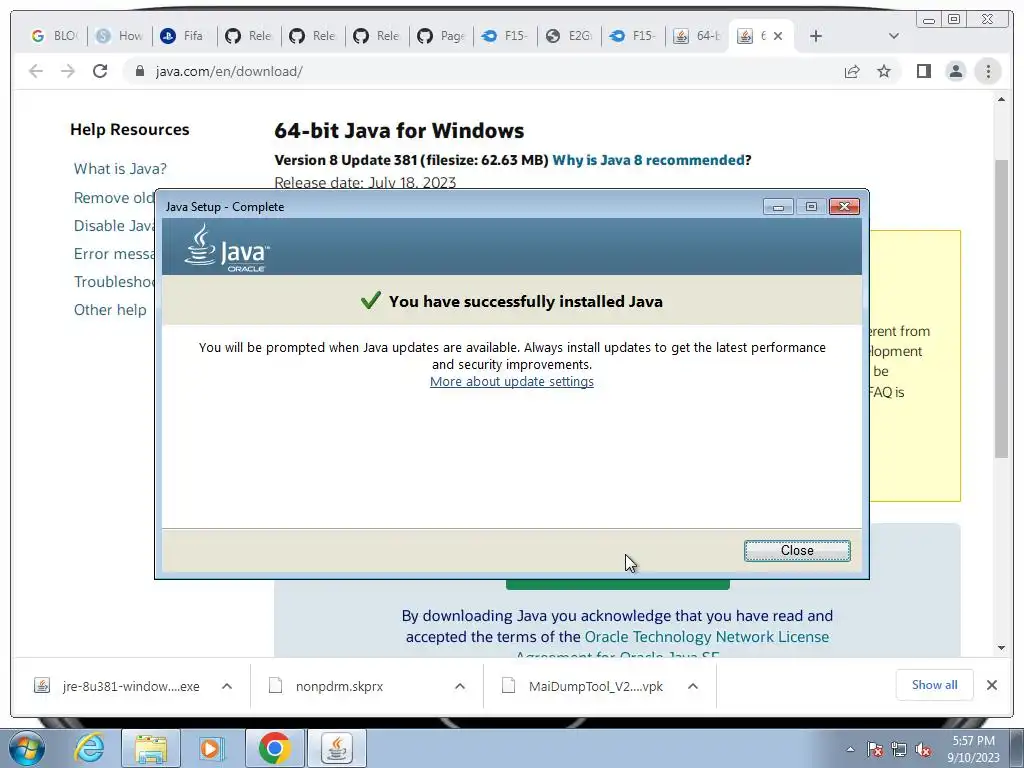
Task: Expand the tab search chevron
Action: click(x=894, y=36)
